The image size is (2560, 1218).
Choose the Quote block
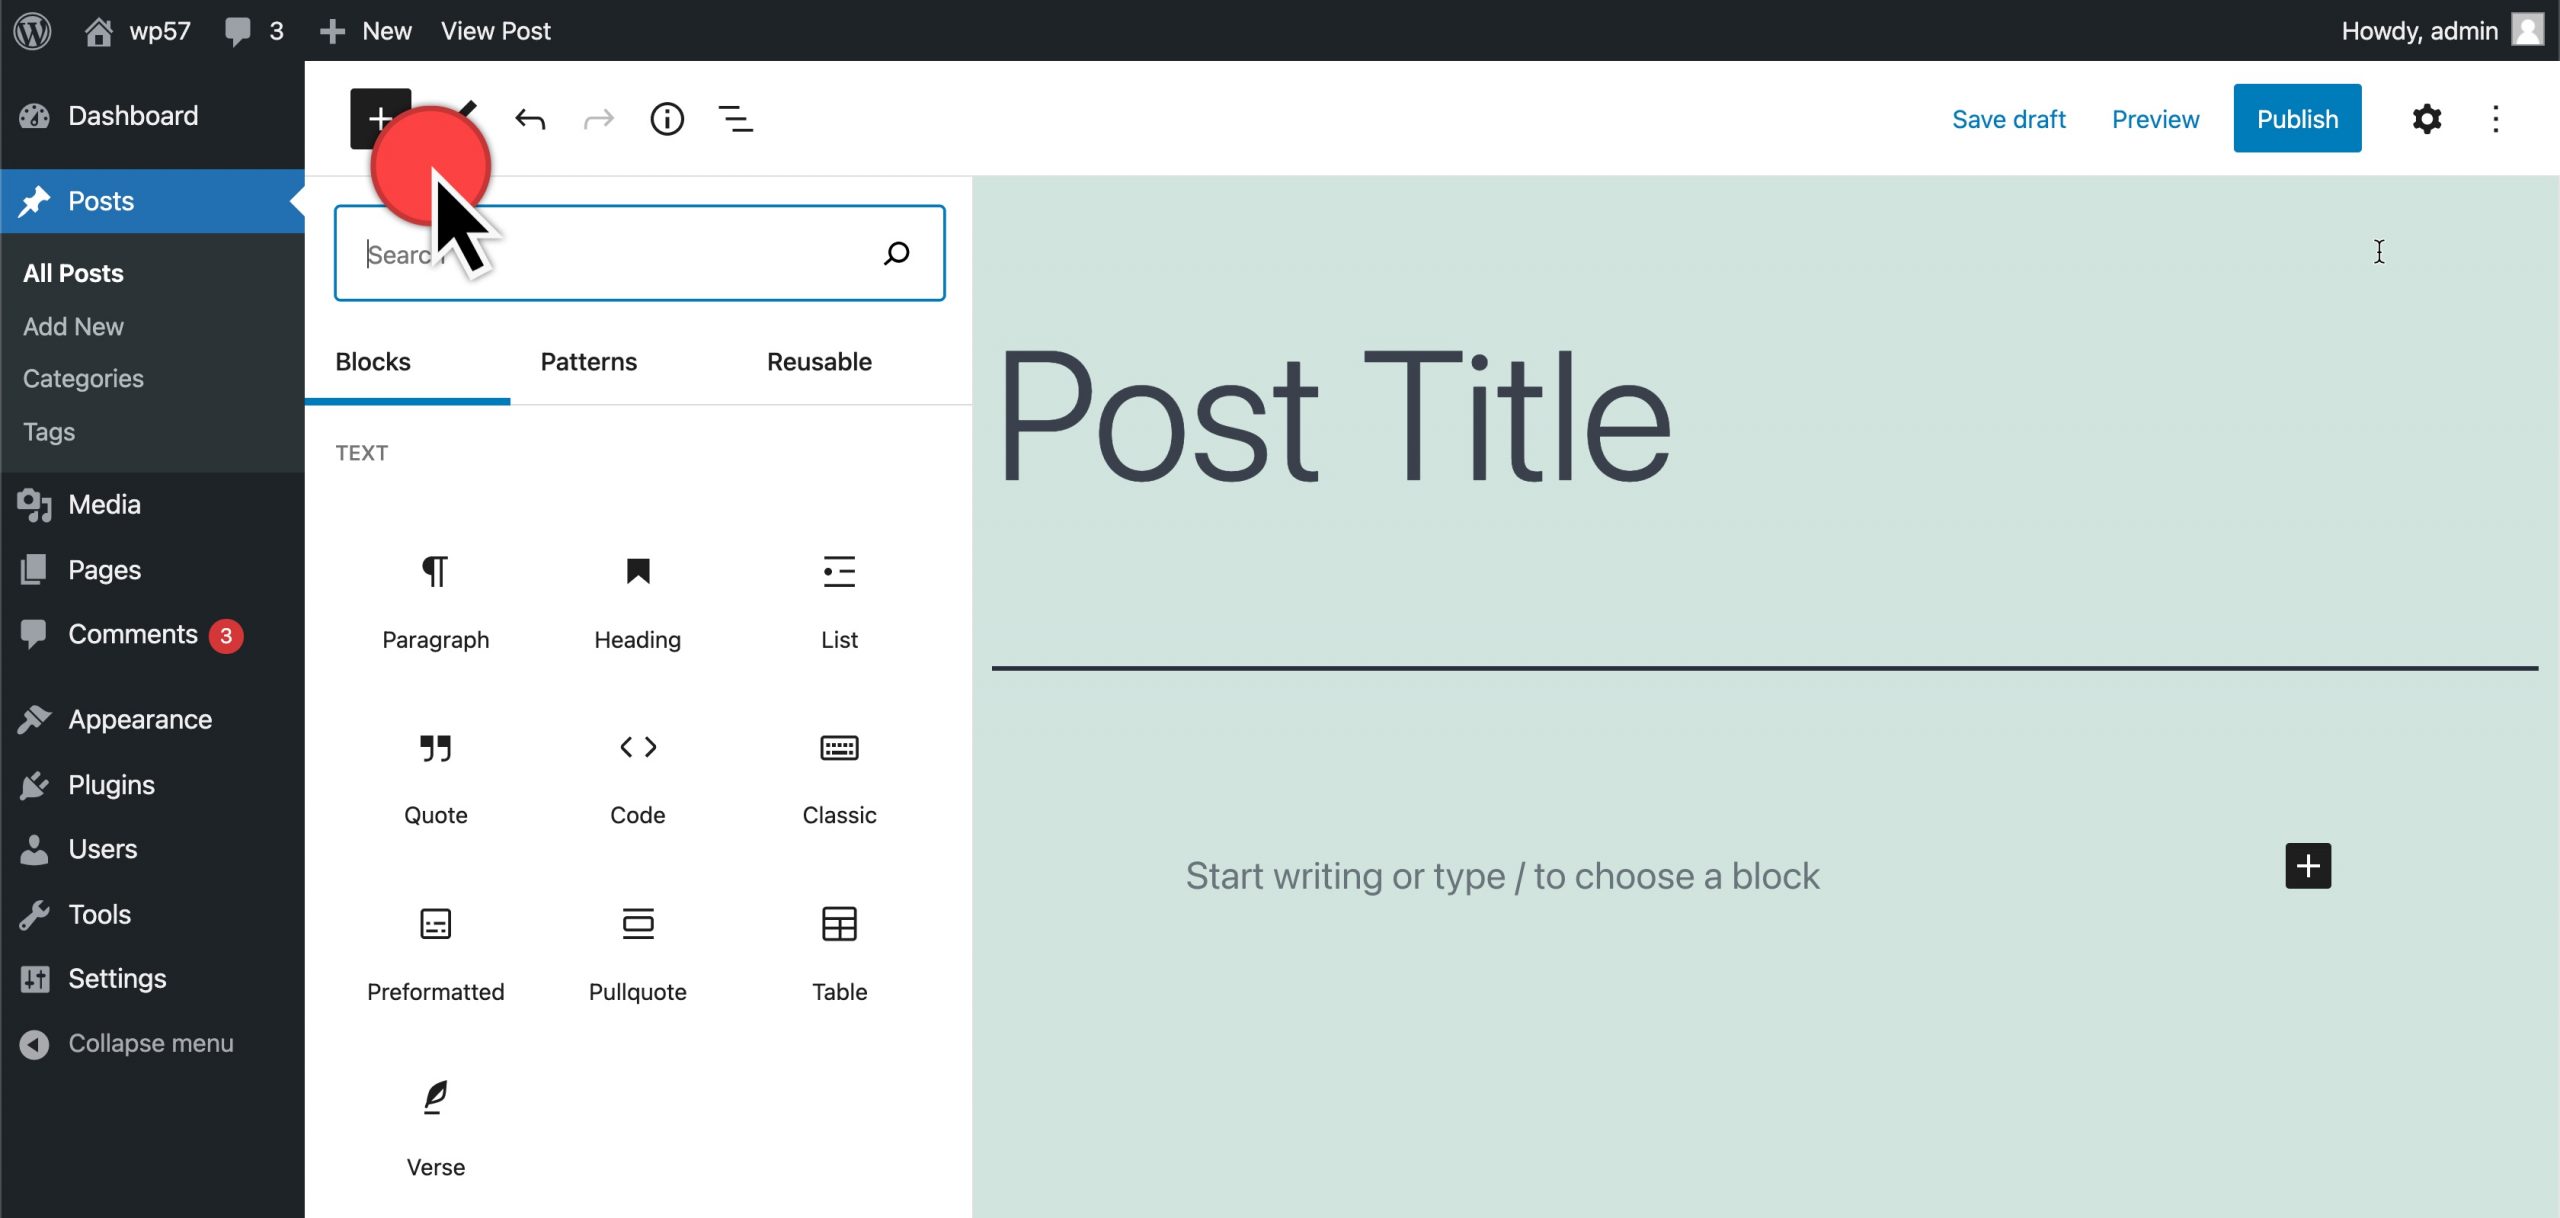pyautogui.click(x=435, y=776)
